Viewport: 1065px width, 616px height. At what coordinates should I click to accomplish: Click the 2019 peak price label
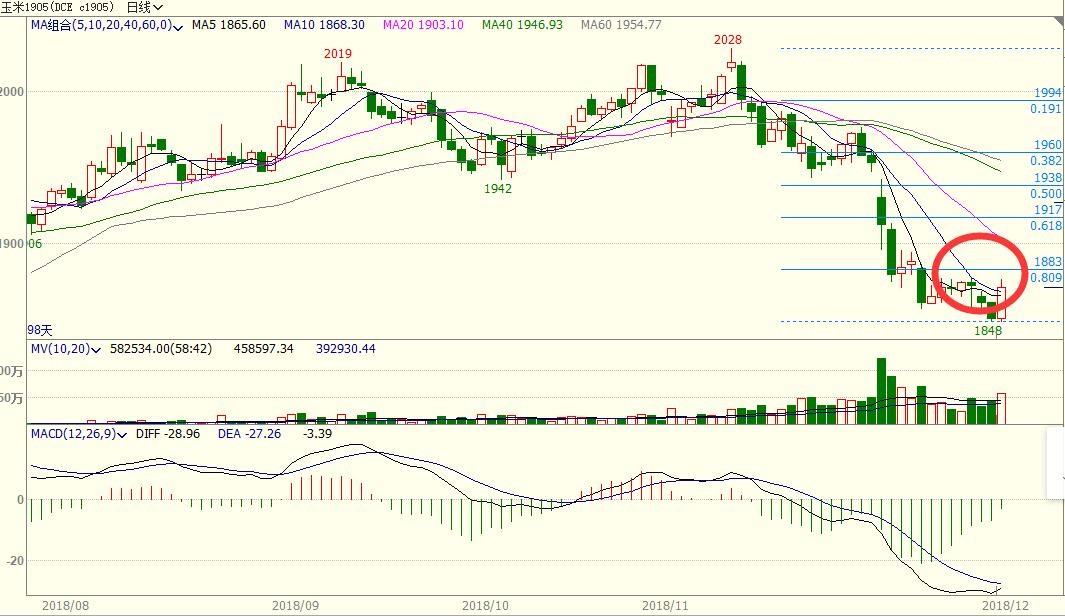click(337, 52)
